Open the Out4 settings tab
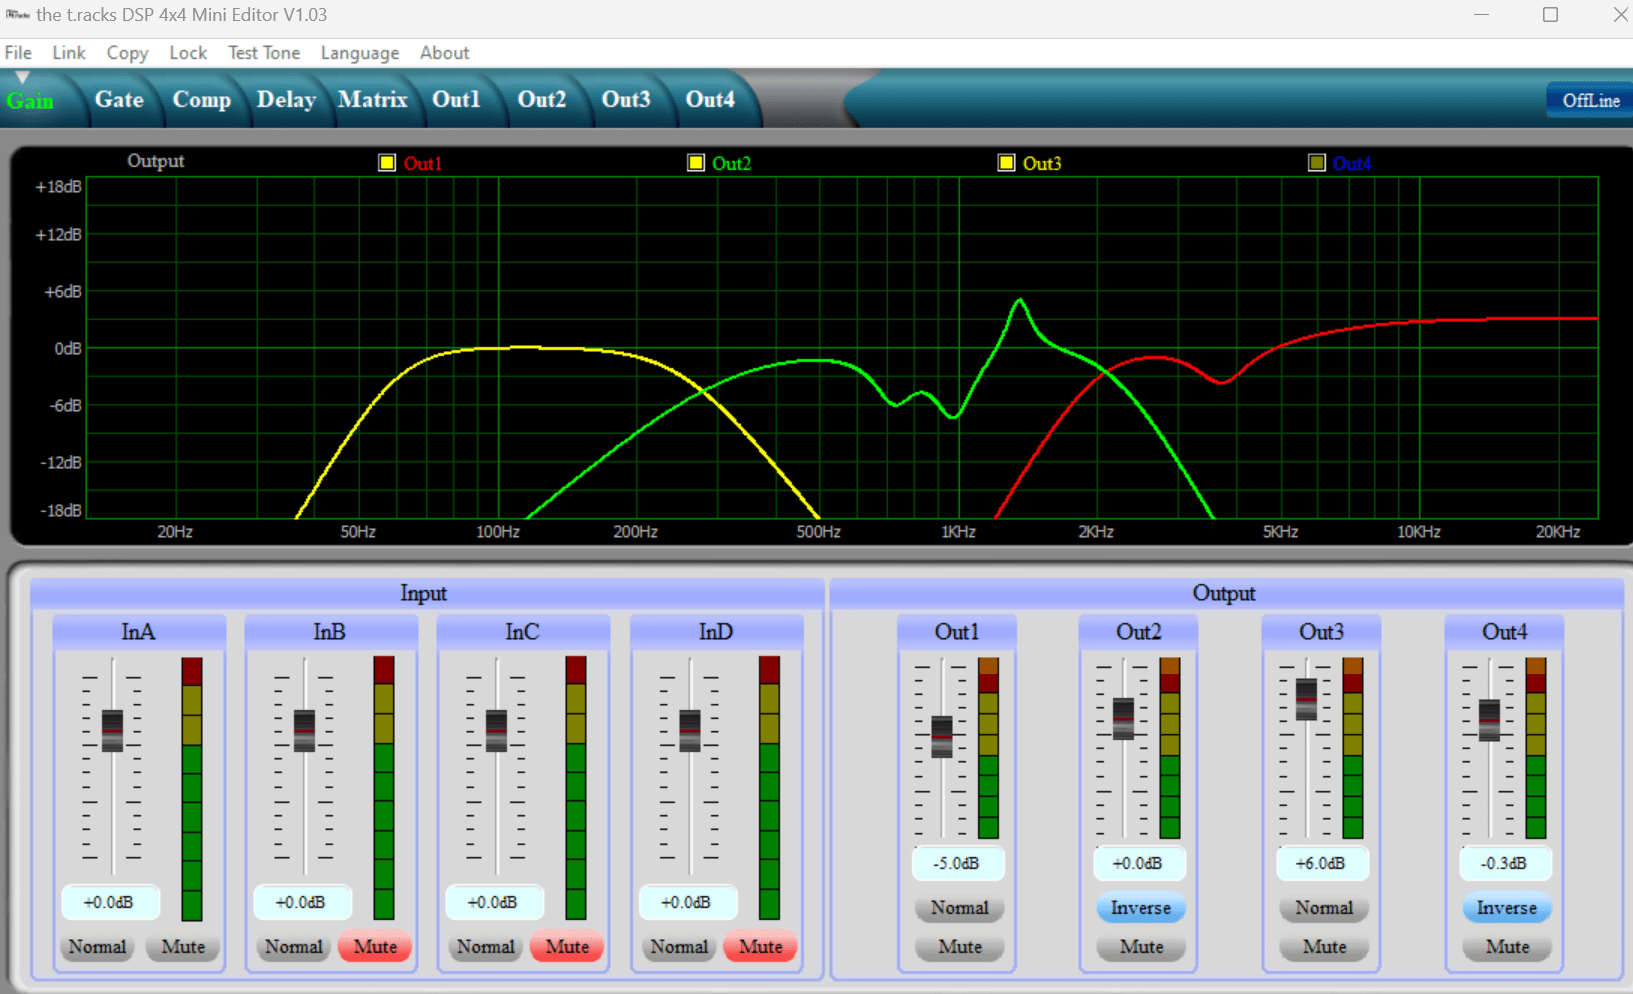This screenshot has width=1633, height=994. pyautogui.click(x=710, y=99)
